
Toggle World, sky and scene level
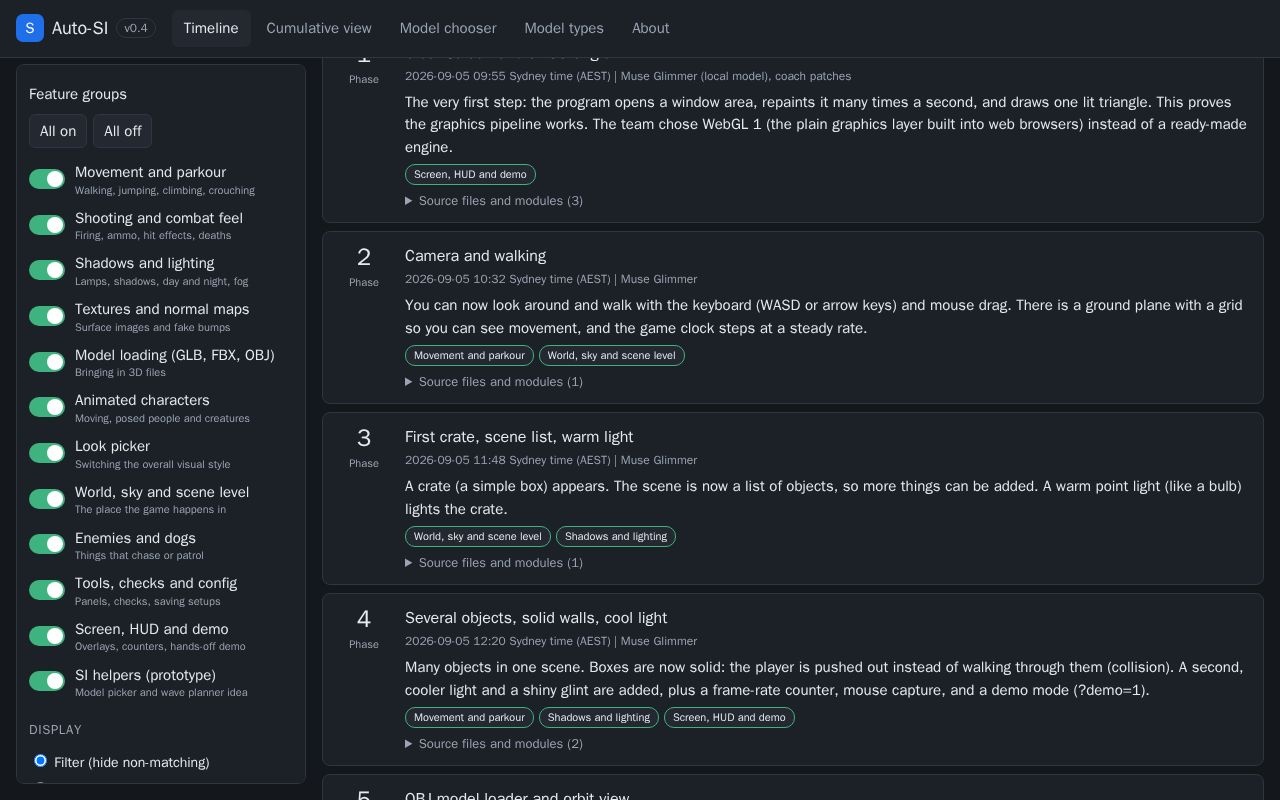tap(47, 499)
